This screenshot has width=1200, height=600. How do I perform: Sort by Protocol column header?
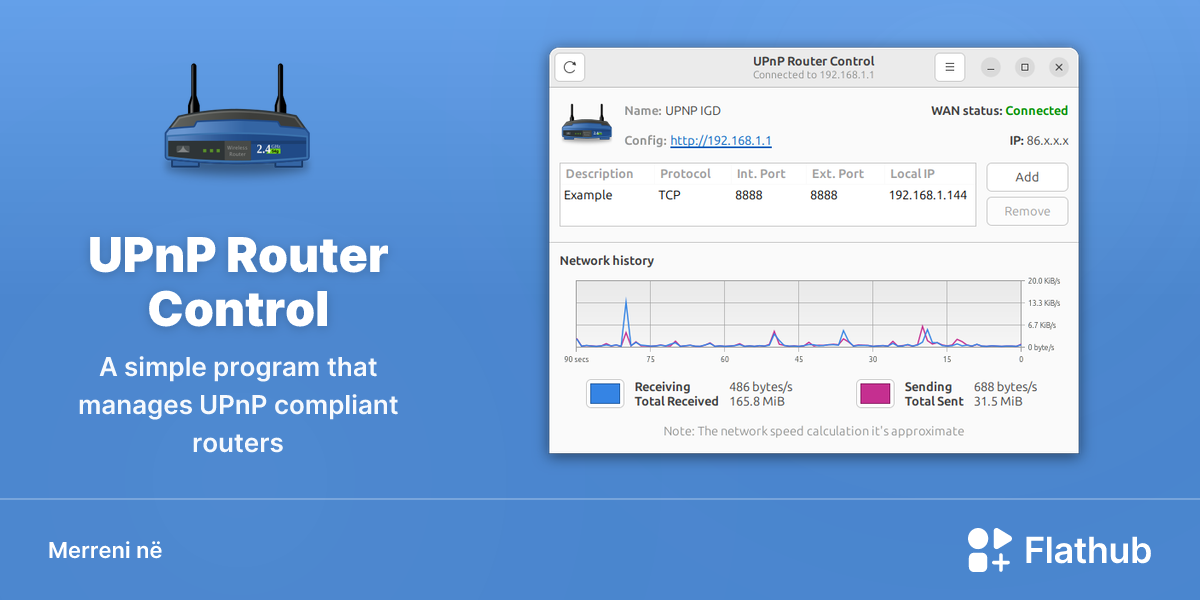coord(685,174)
